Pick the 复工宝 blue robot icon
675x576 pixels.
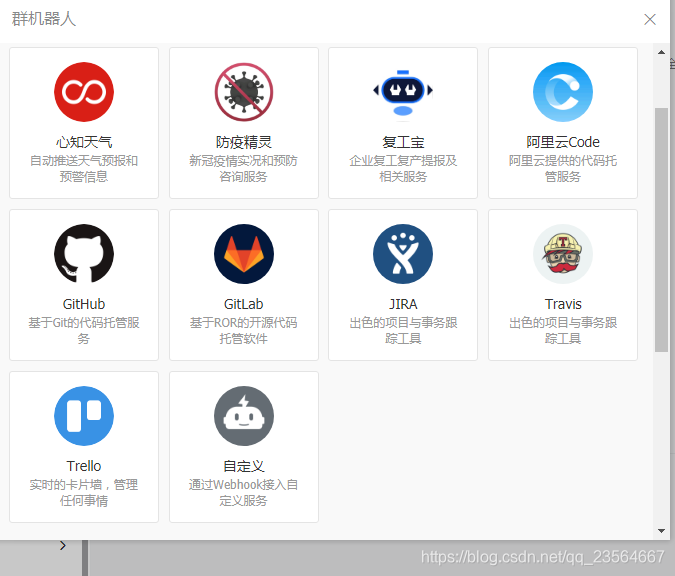403,92
